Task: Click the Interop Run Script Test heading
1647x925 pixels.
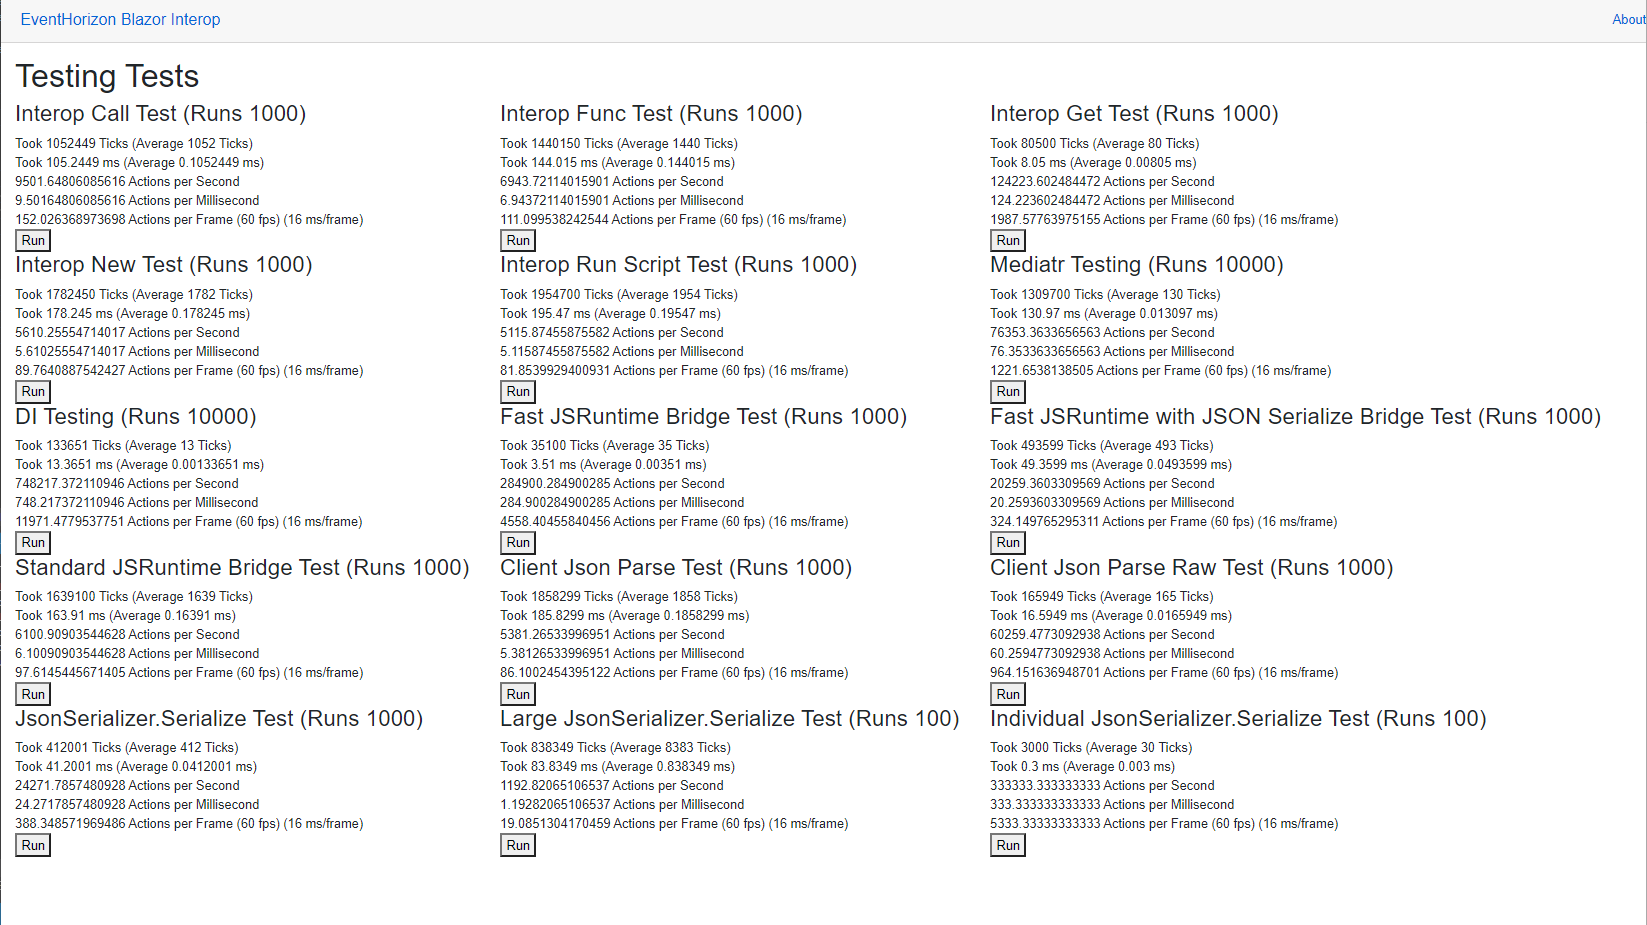Action: 679,265
